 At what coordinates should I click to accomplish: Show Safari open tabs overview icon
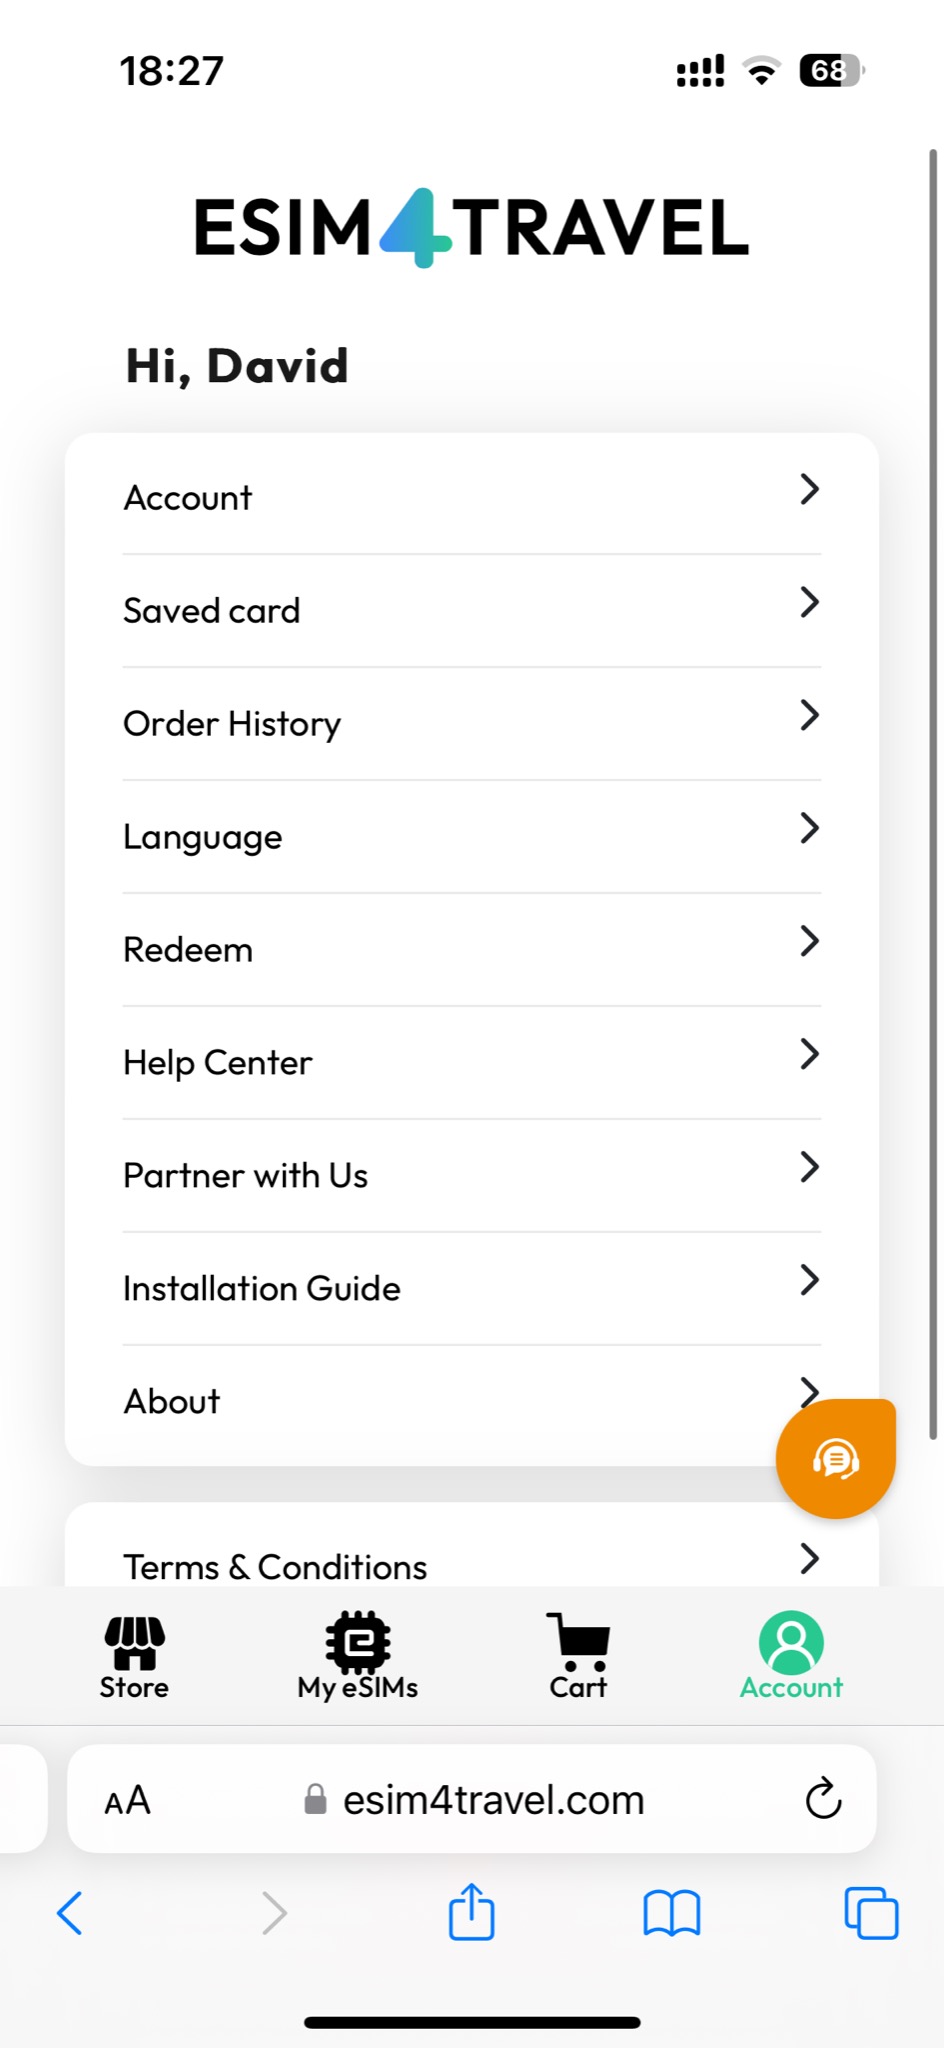pyautogui.click(x=871, y=1913)
